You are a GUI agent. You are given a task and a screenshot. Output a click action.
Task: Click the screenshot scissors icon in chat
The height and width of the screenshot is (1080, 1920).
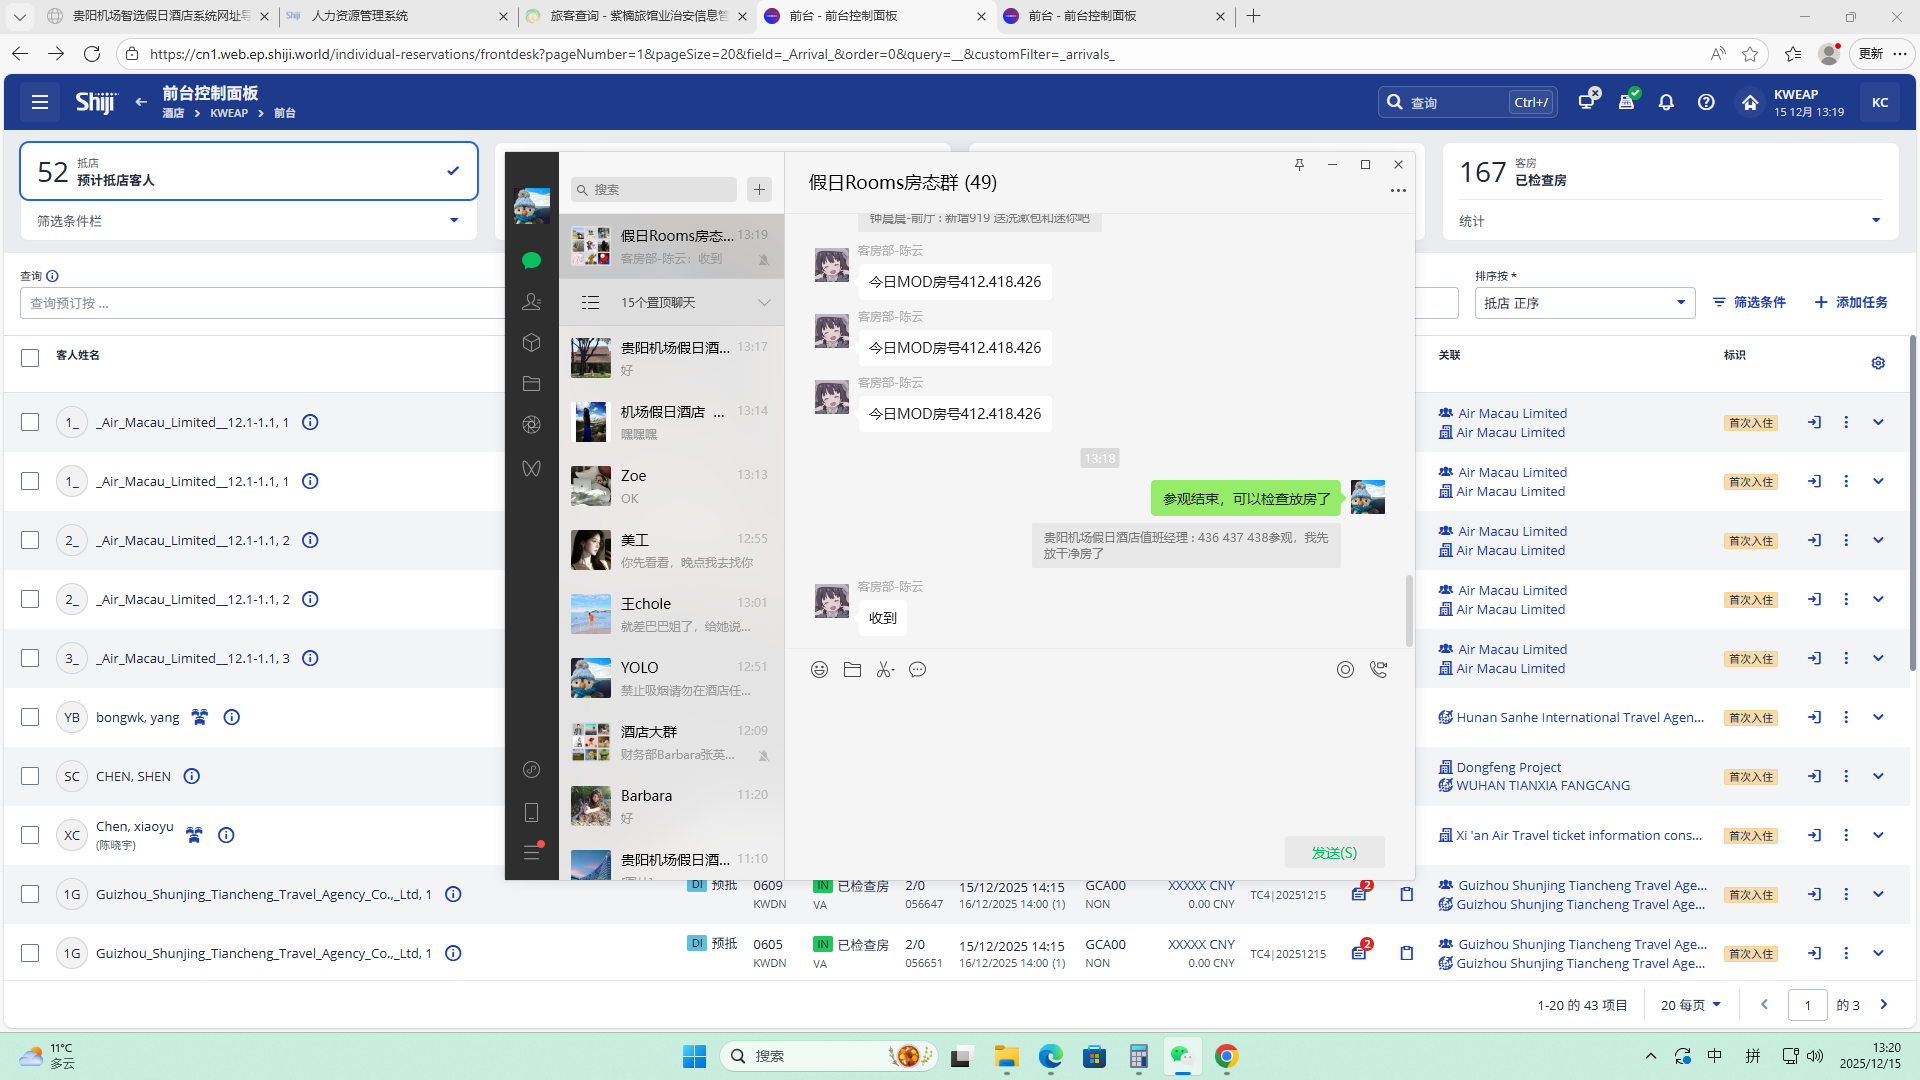(x=884, y=670)
